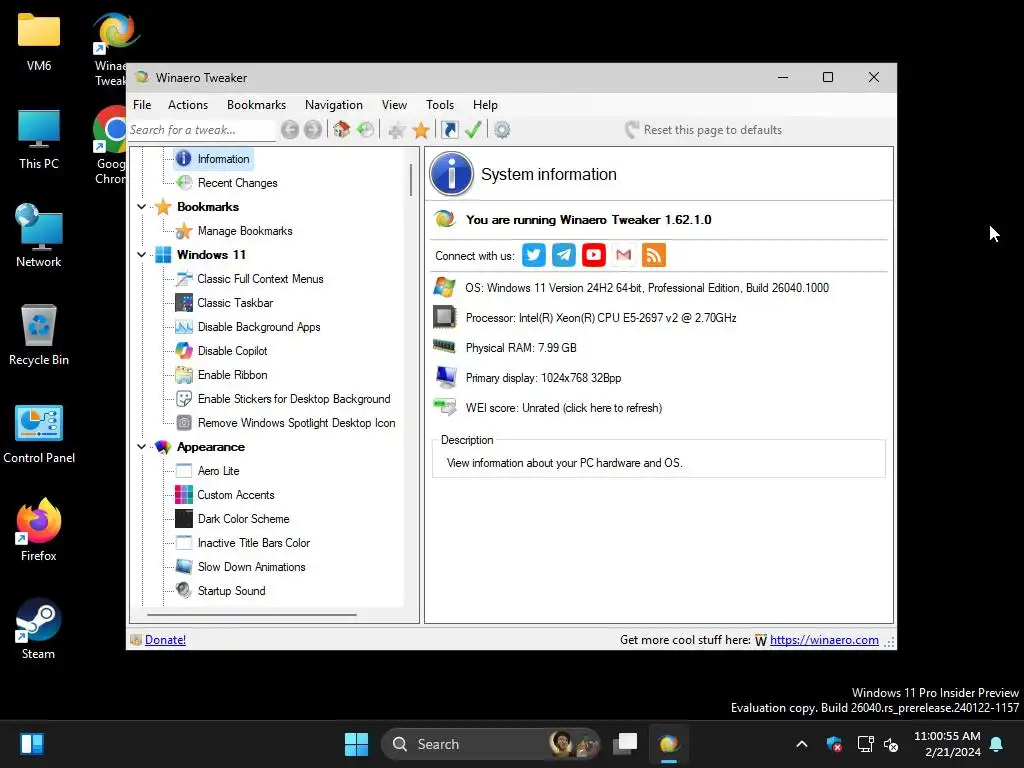Screen dimensions: 1024x768
Task: Select the Information tree item
Action: [223, 159]
